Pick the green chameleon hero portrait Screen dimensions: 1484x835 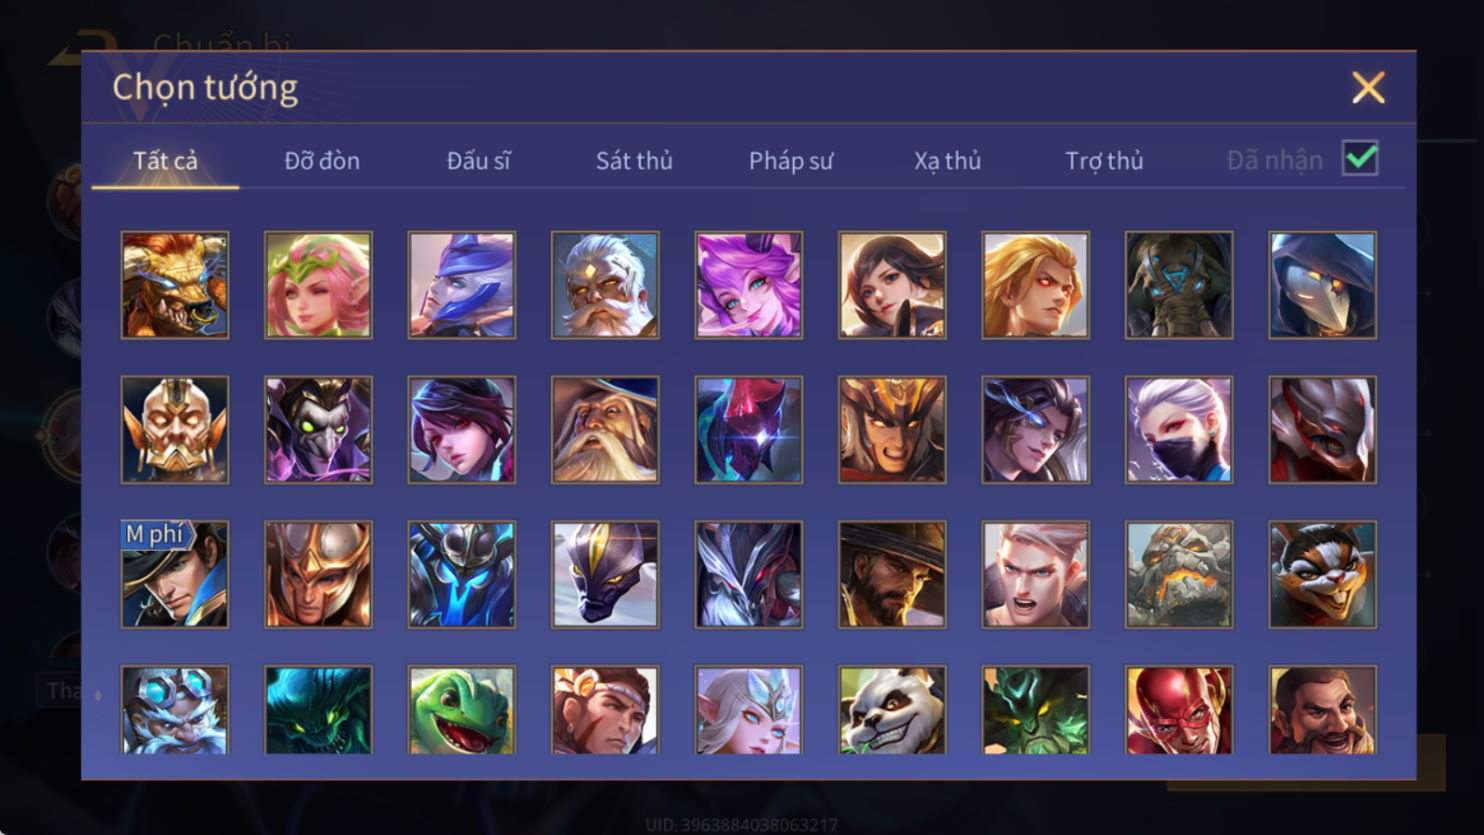pyautogui.click(x=462, y=710)
